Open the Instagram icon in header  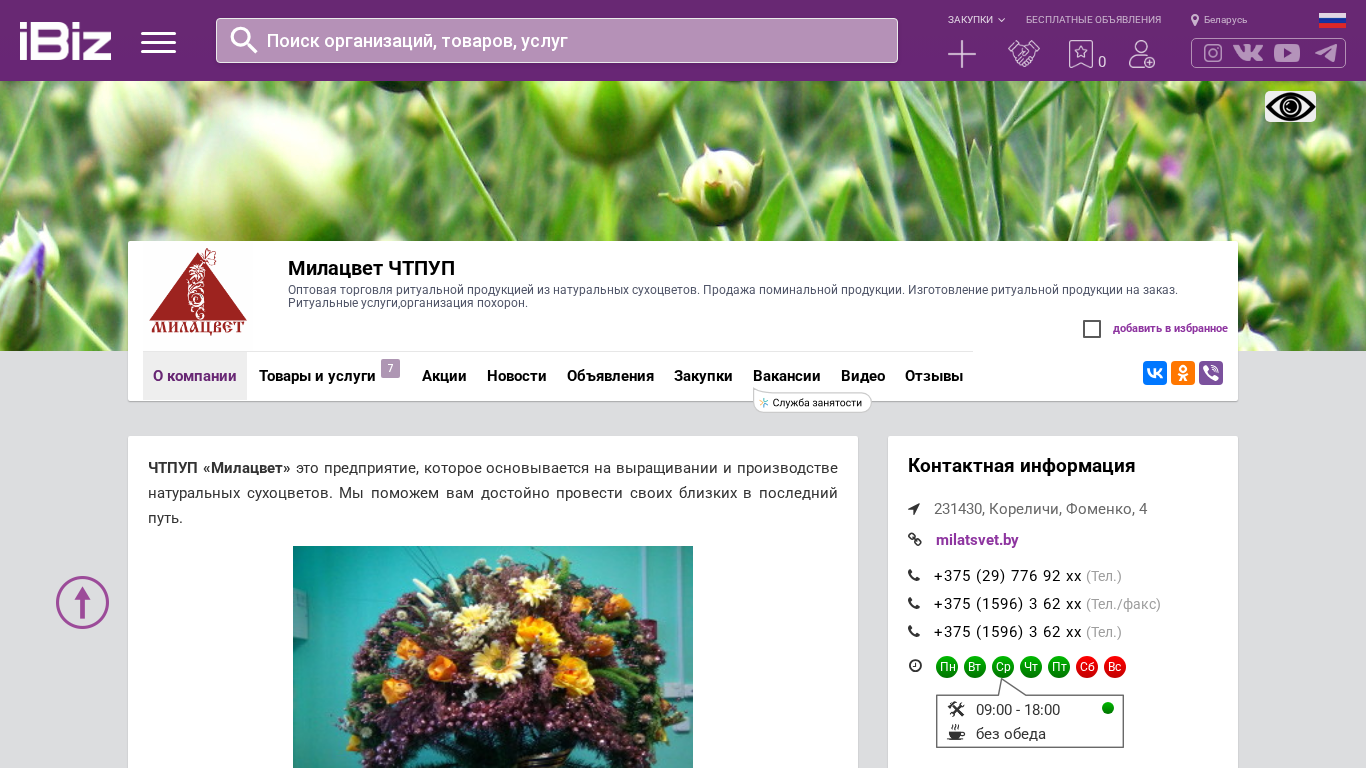tap(1213, 53)
